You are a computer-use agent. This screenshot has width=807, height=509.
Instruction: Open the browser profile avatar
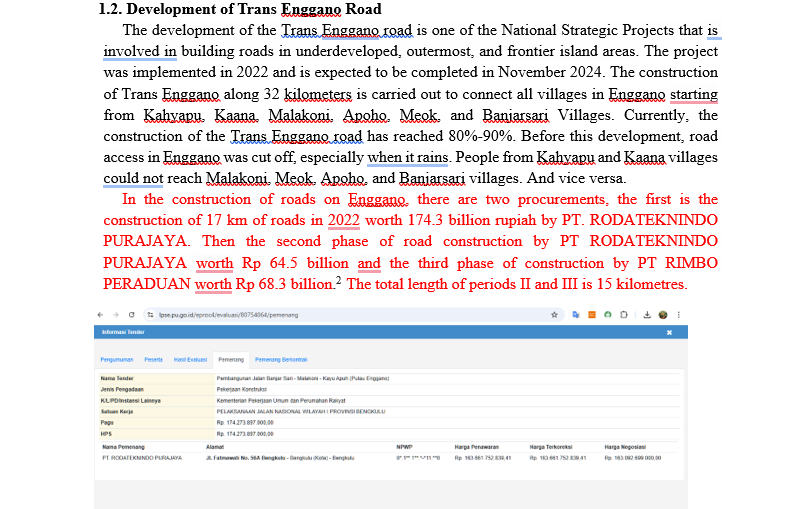tap(662, 314)
